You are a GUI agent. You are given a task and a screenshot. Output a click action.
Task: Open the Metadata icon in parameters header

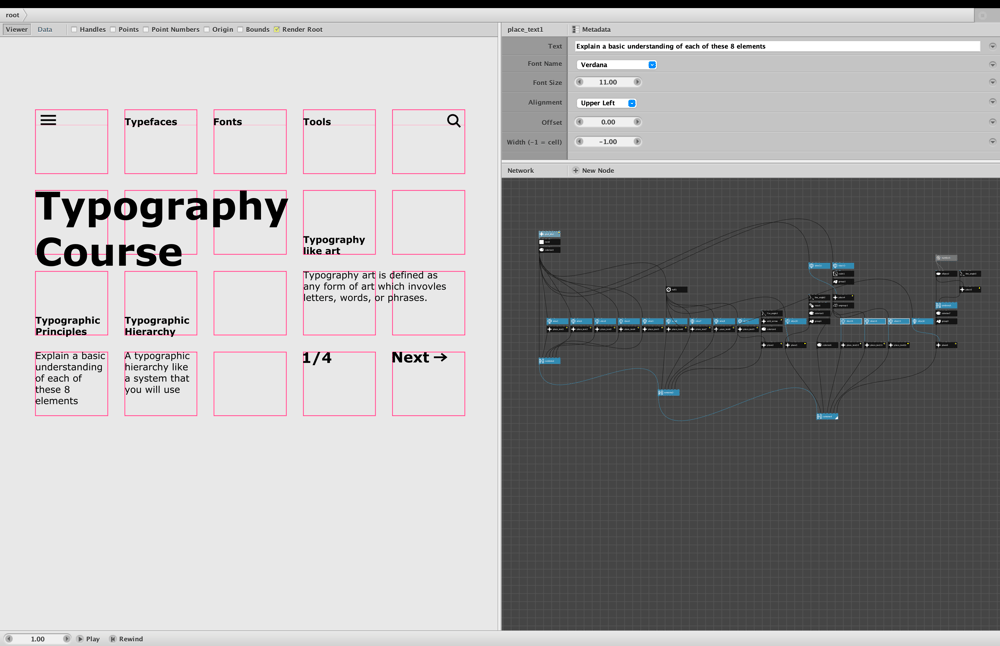coord(574,29)
